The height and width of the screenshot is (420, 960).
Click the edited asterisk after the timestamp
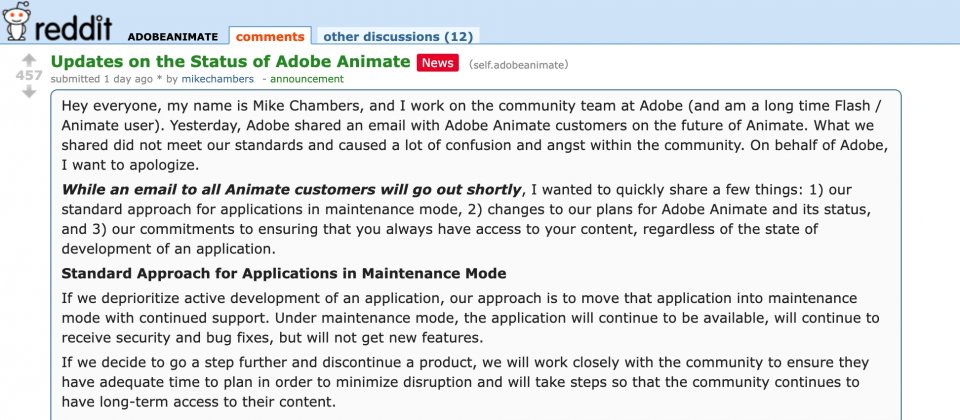click(x=158, y=78)
